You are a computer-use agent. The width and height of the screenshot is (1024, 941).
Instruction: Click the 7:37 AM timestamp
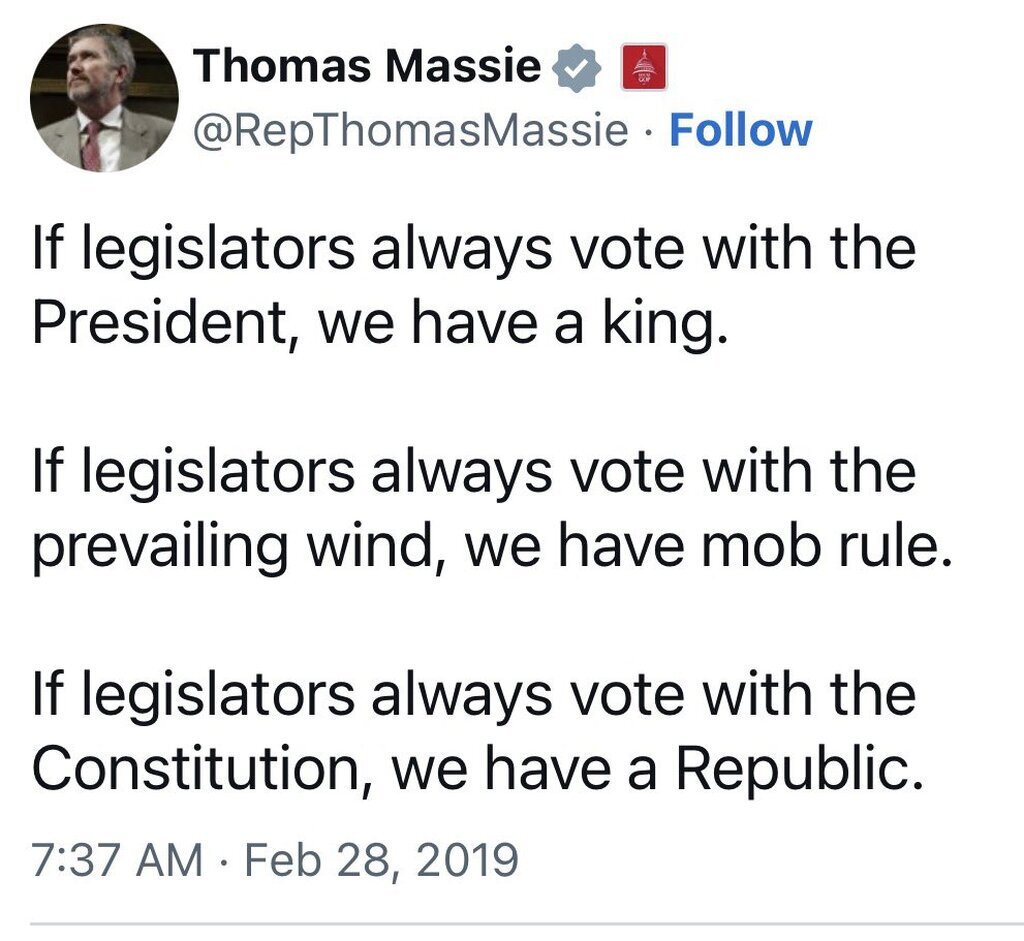click(117, 860)
